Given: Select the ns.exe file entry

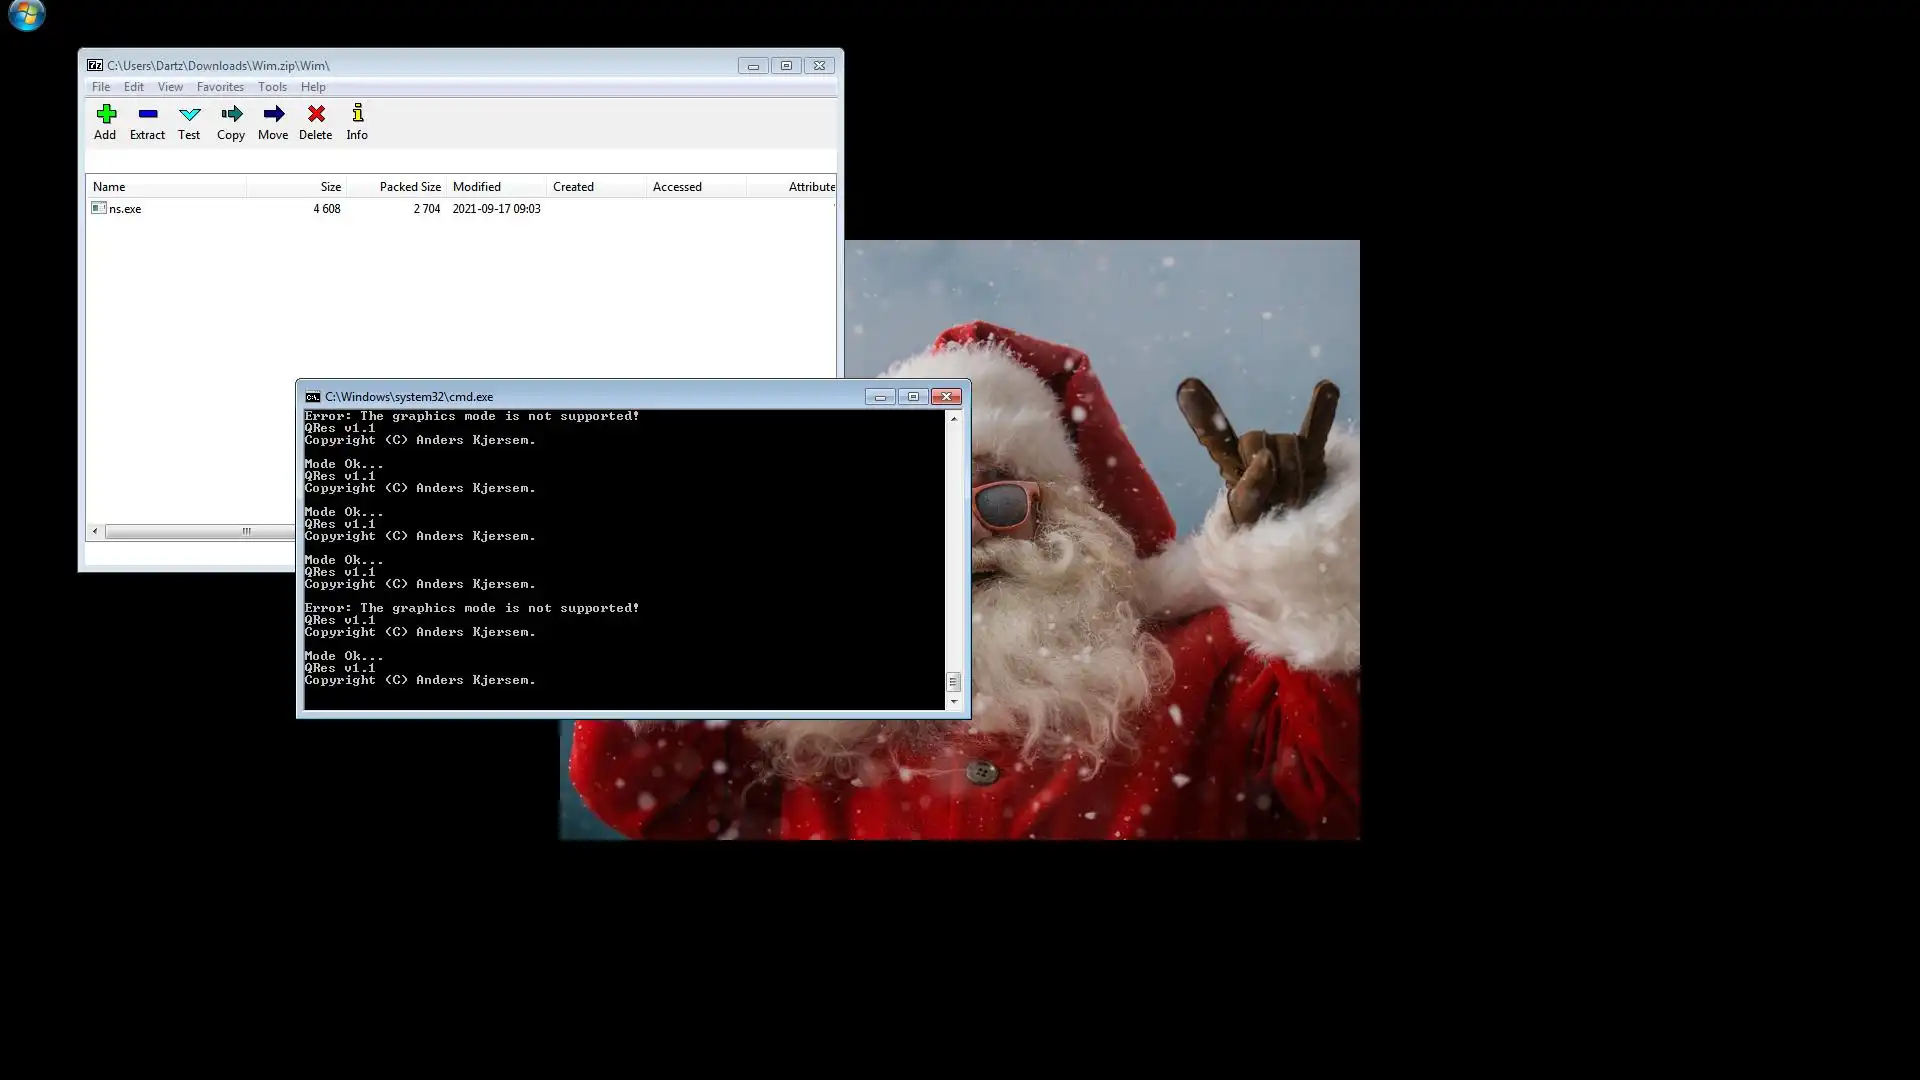Looking at the screenshot, I should pyautogui.click(x=125, y=209).
